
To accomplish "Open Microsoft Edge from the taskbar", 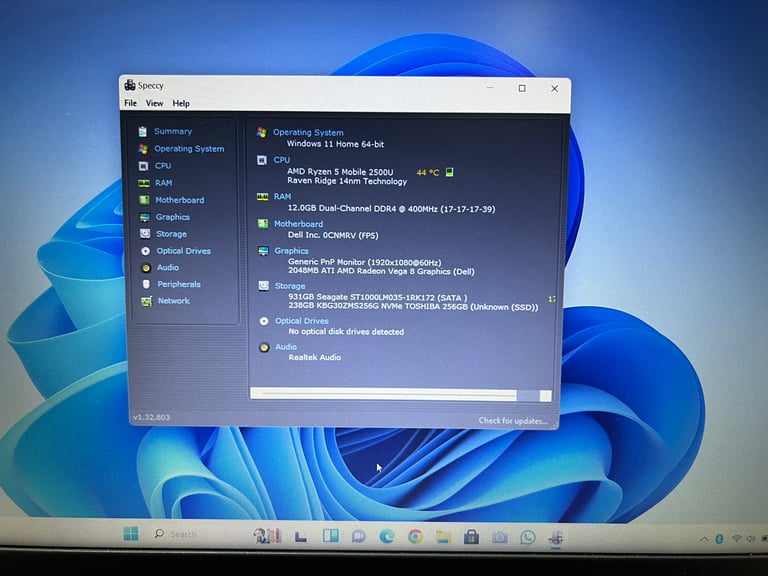I will coord(387,537).
